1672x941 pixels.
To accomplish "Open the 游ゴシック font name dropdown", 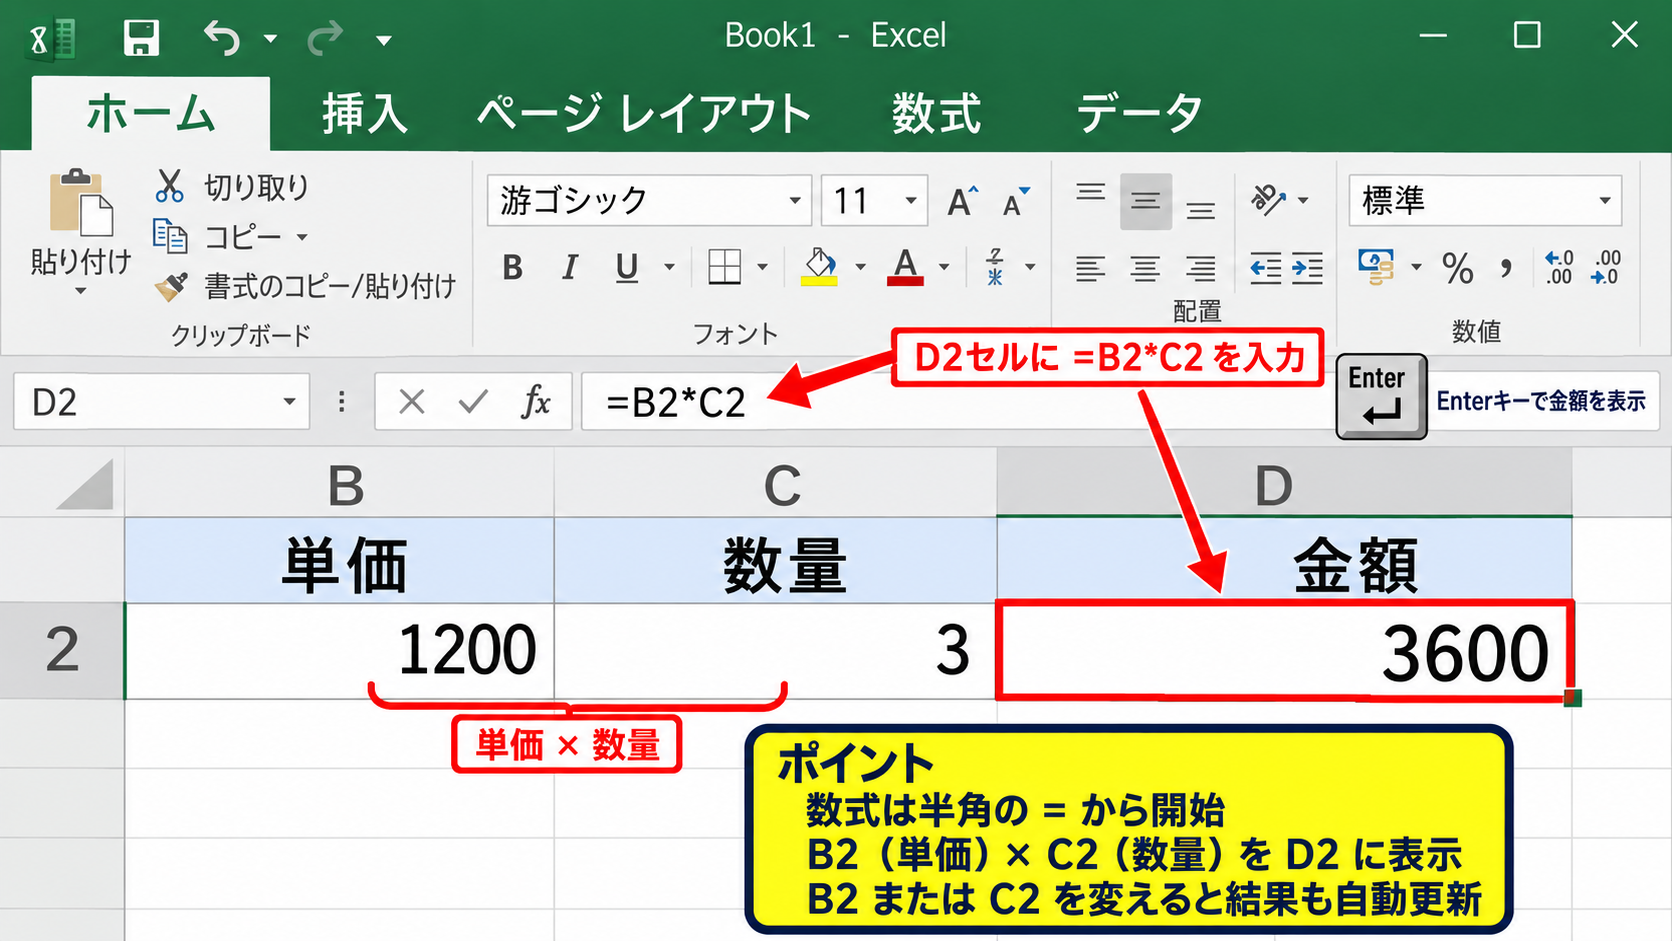I will [x=795, y=200].
